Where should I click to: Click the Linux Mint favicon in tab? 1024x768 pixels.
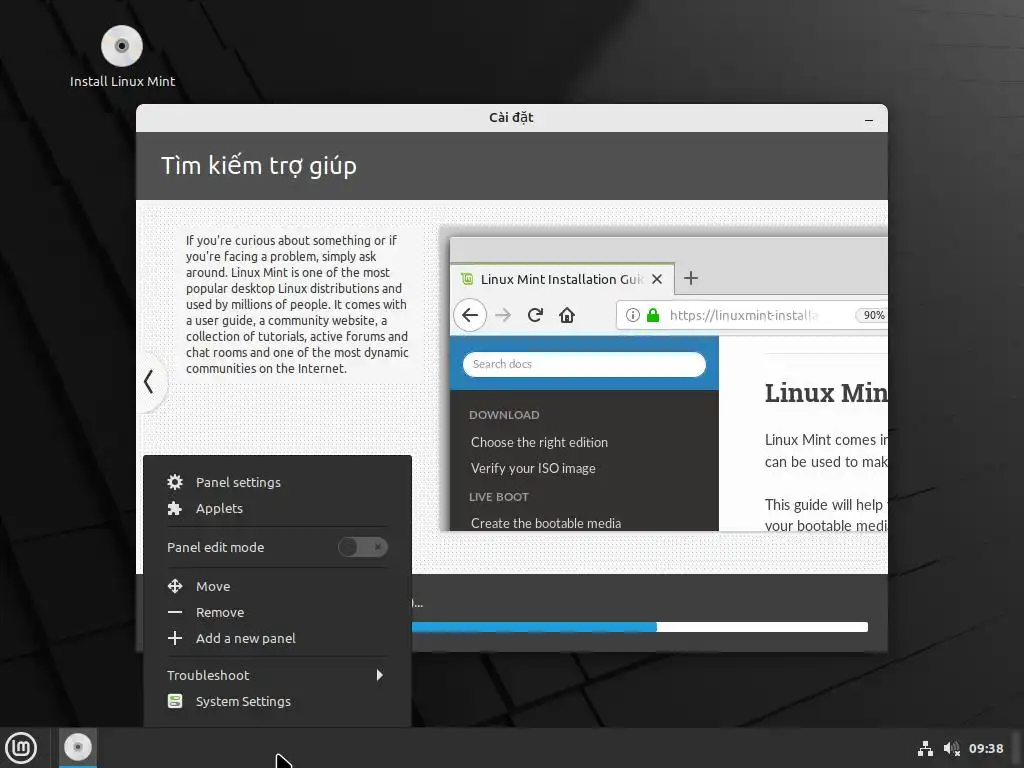(467, 279)
